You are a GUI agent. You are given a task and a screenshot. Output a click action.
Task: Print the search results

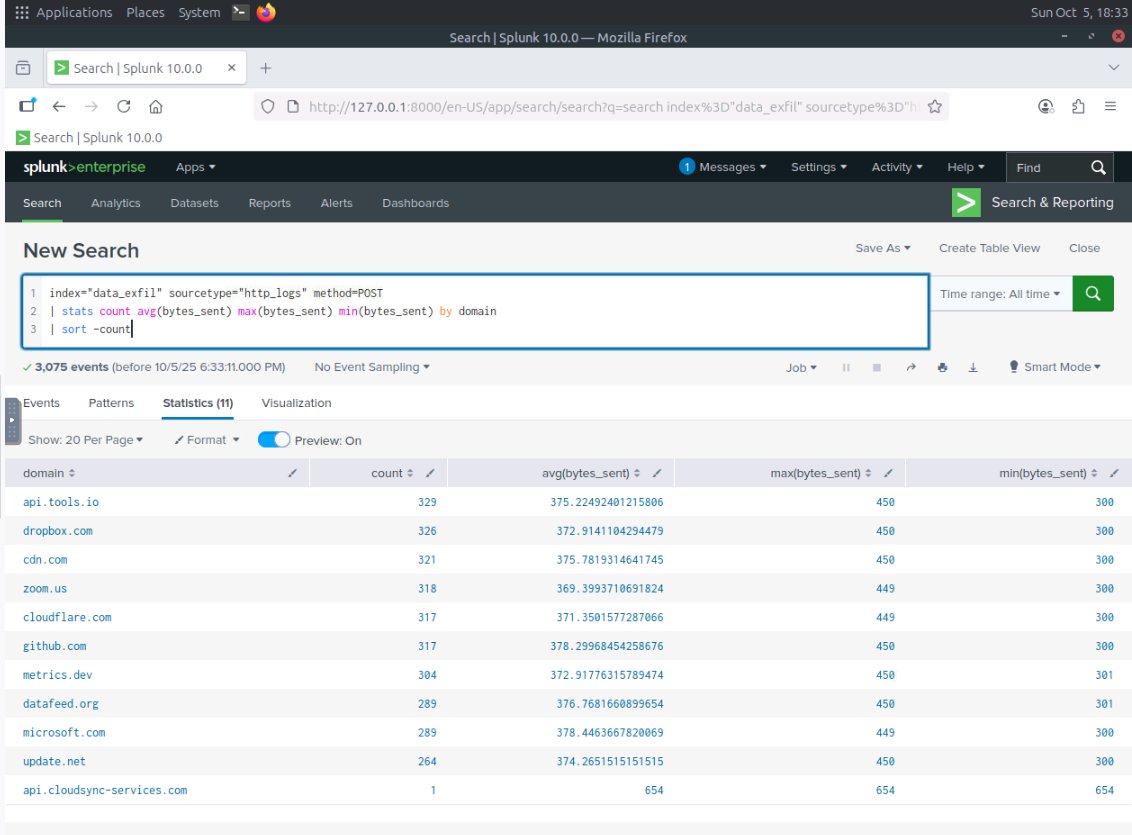(x=942, y=367)
